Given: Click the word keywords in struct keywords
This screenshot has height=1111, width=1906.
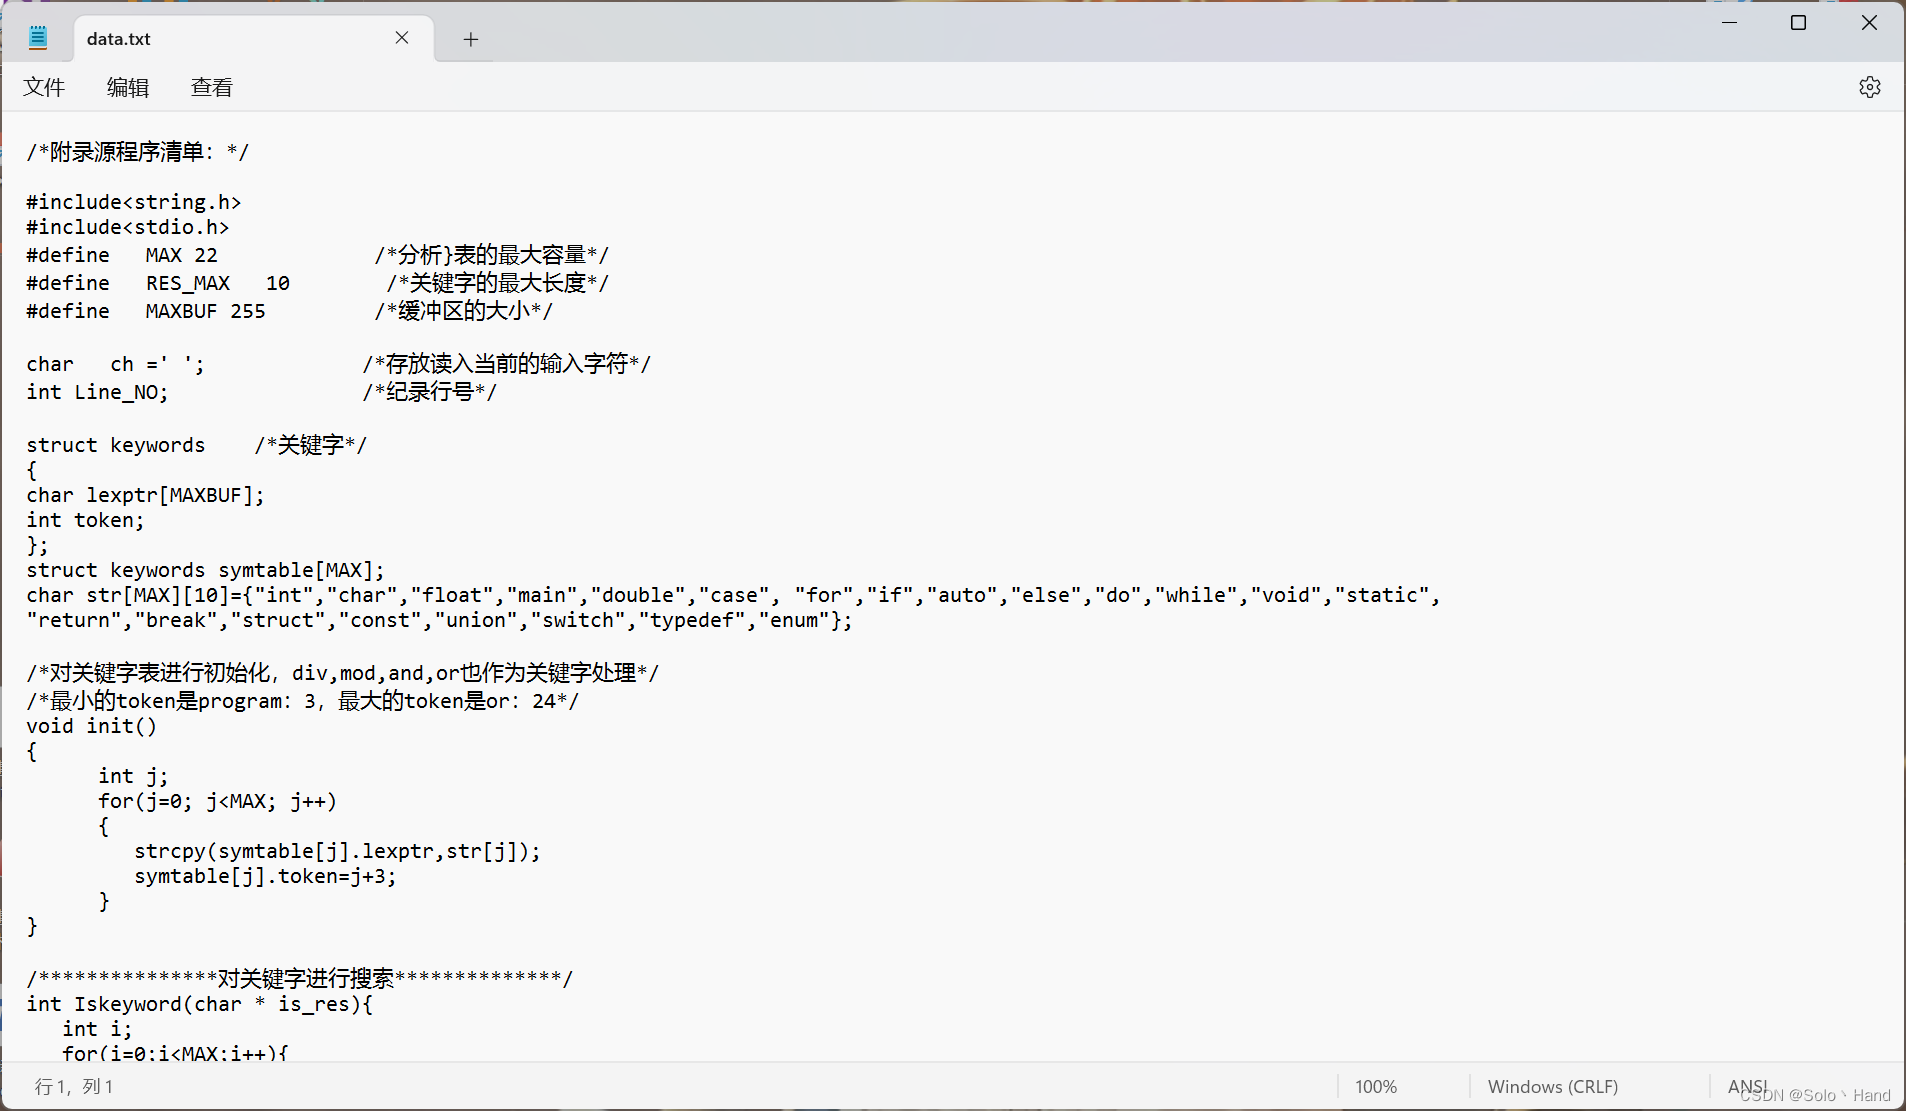Looking at the screenshot, I should 157,444.
